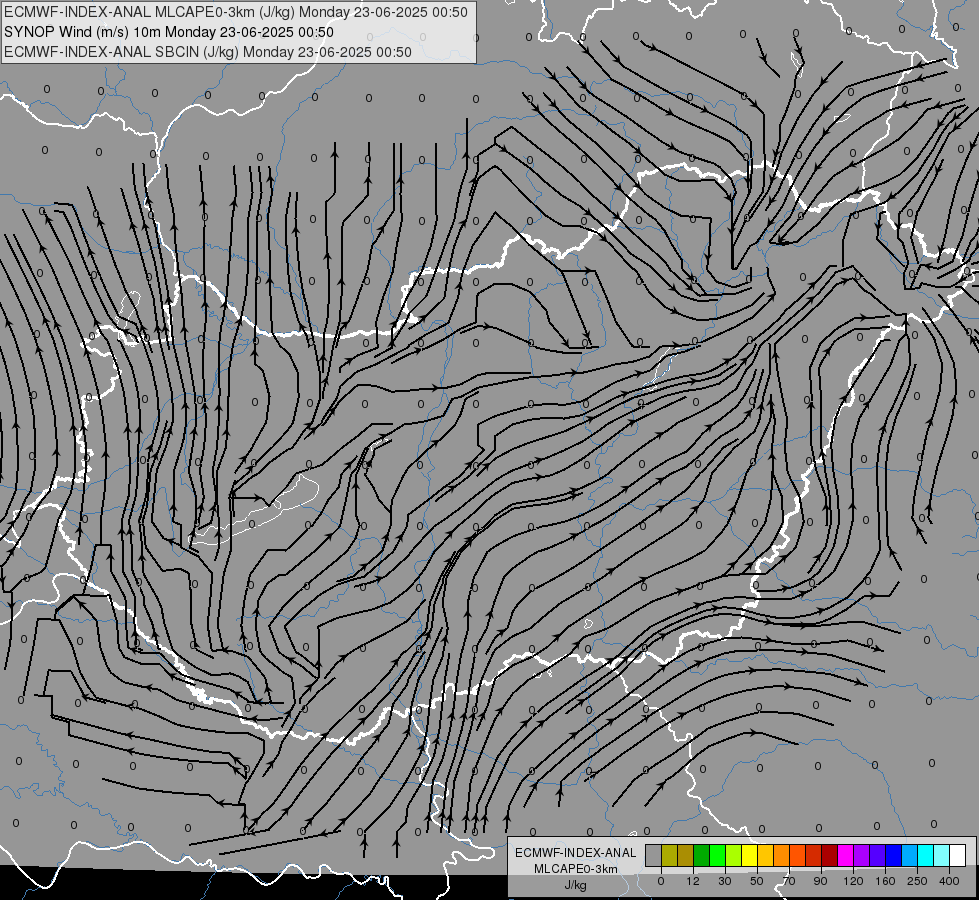Pick the bright green legend swatch
This screenshot has height=900, width=979.
[717, 855]
